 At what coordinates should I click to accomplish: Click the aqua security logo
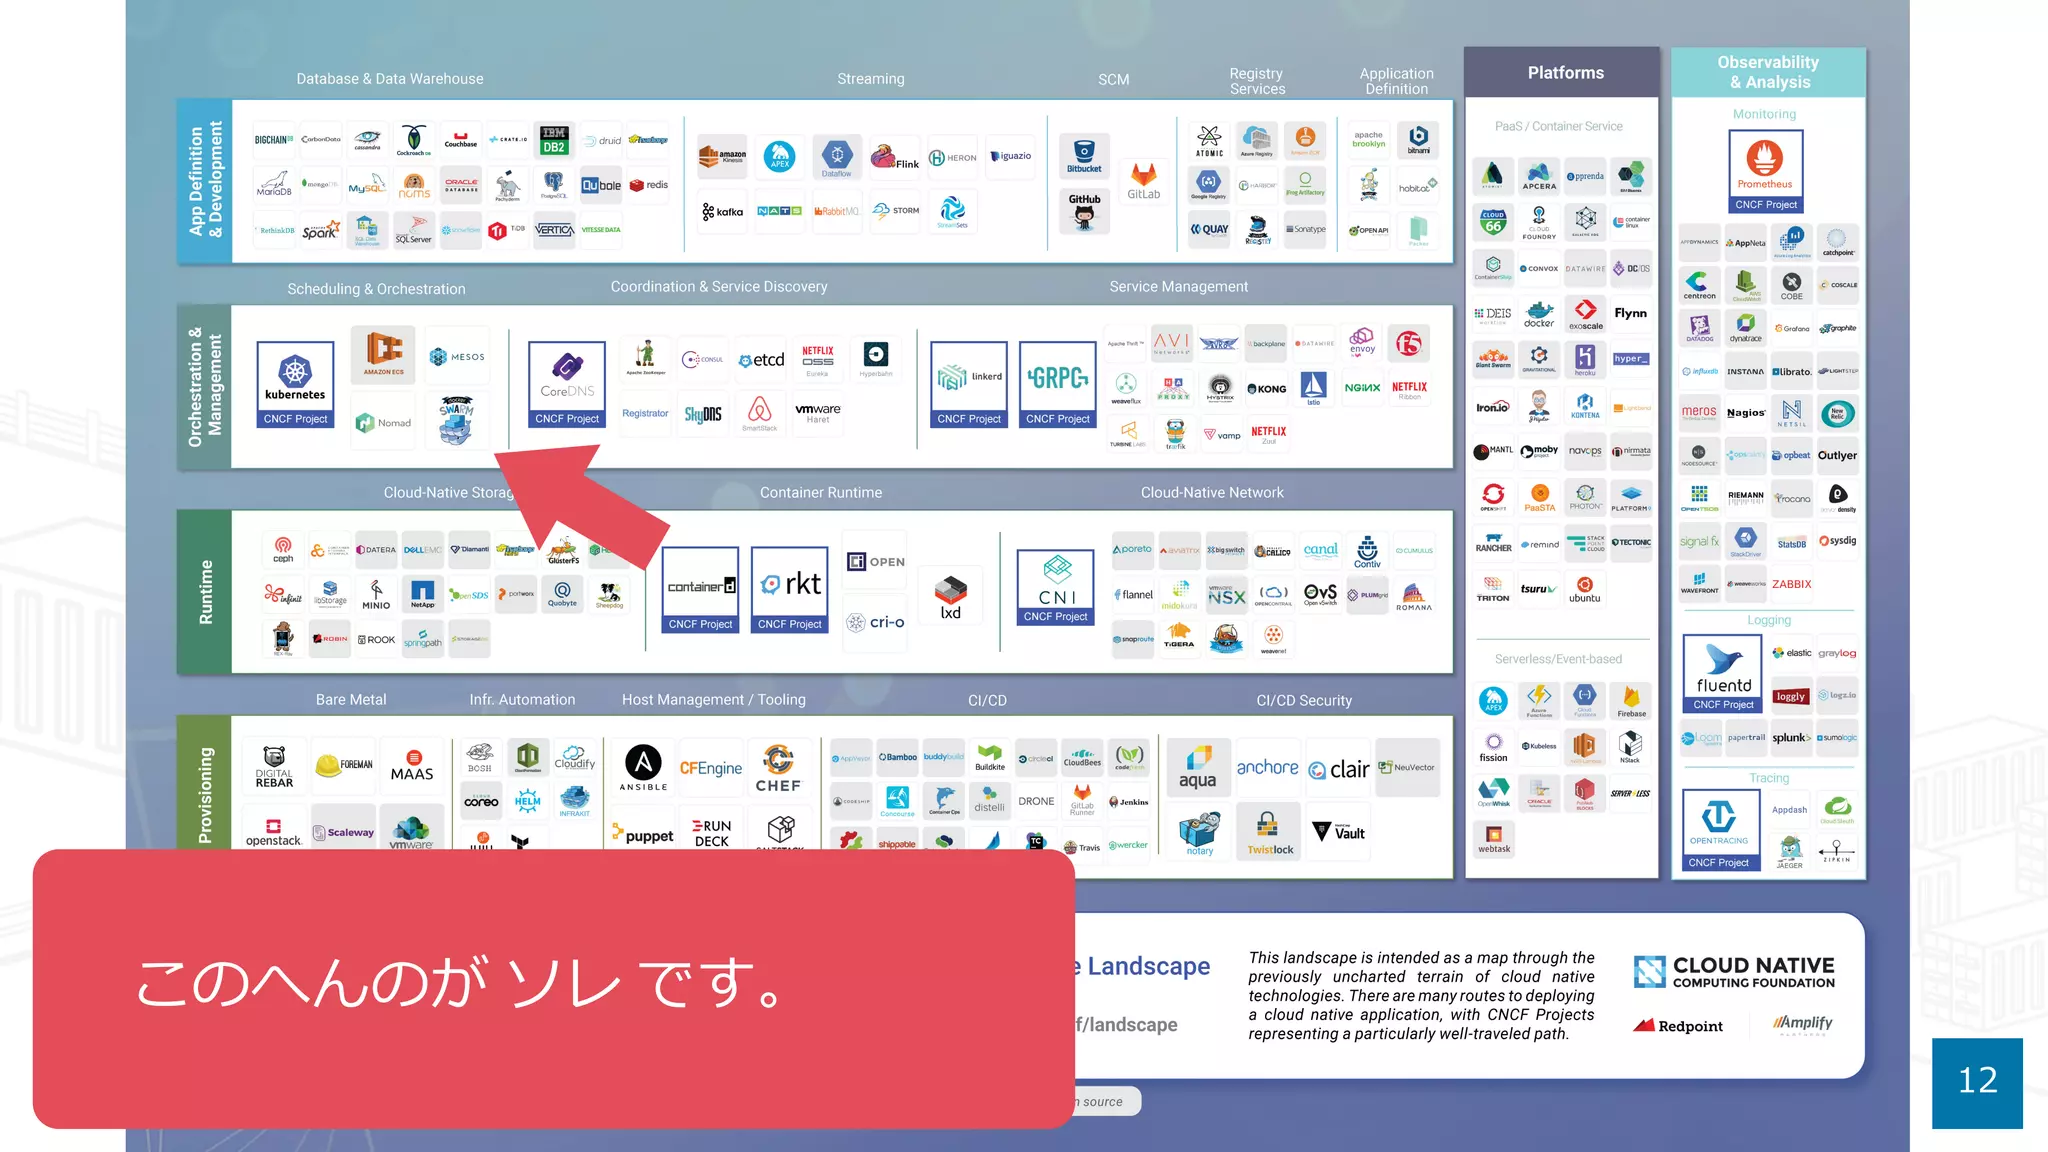[1198, 768]
